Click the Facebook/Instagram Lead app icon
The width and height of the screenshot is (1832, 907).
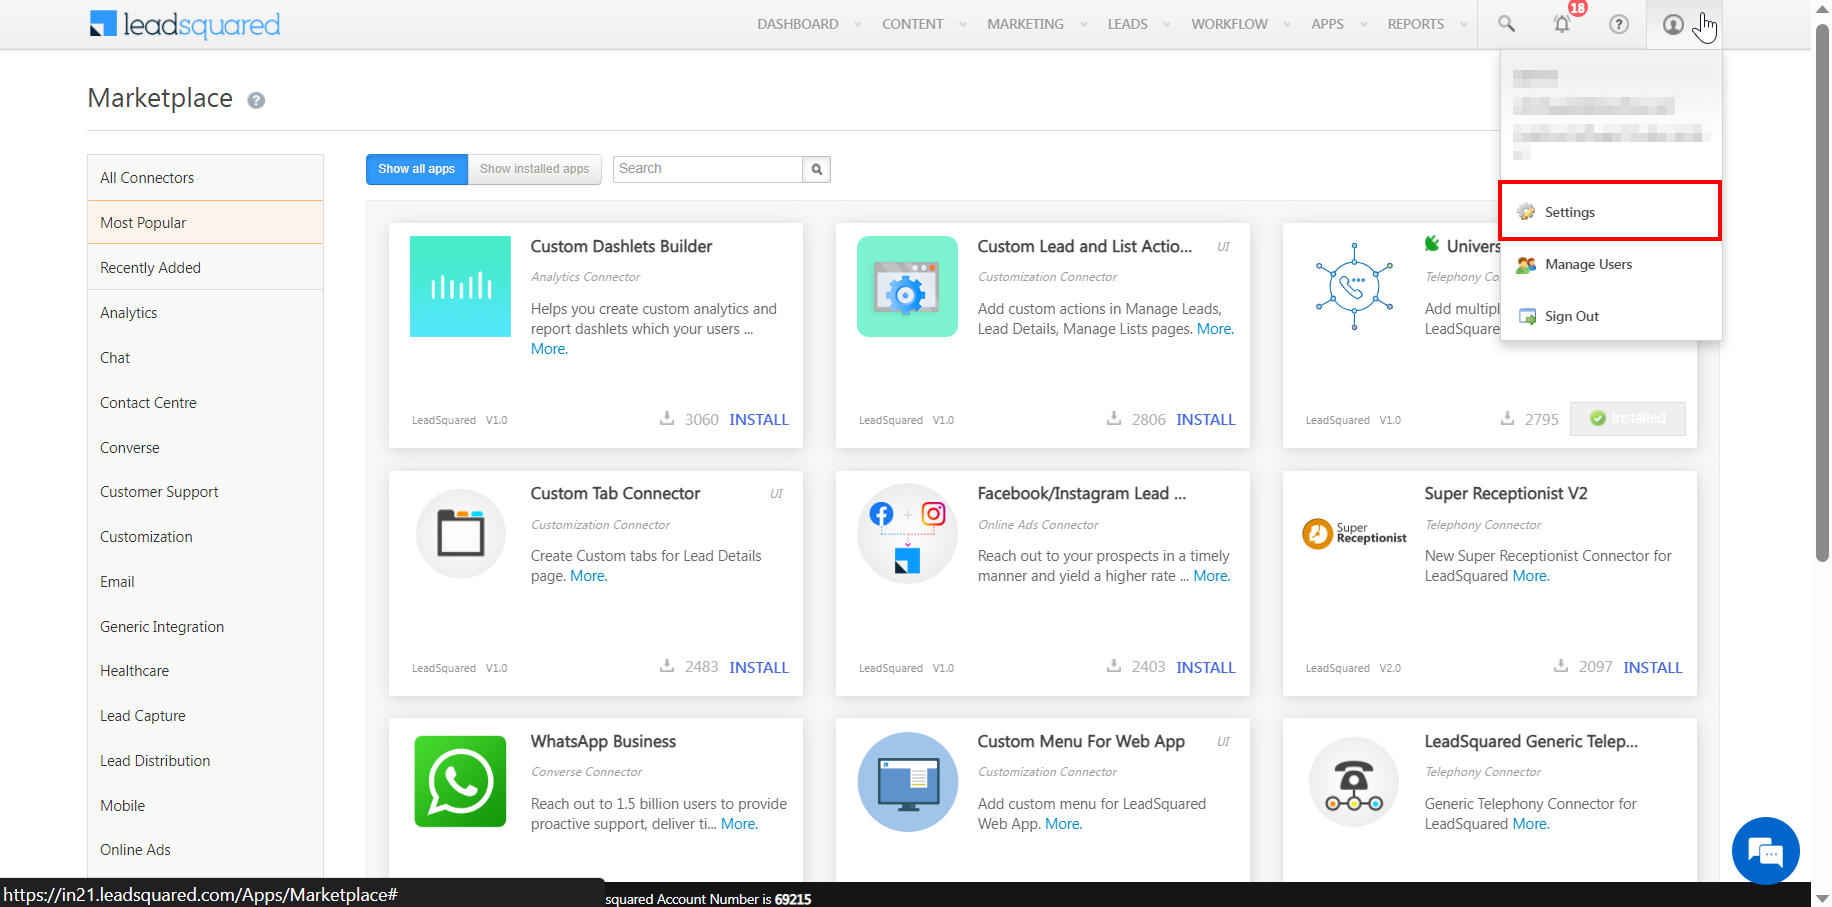[x=907, y=534]
